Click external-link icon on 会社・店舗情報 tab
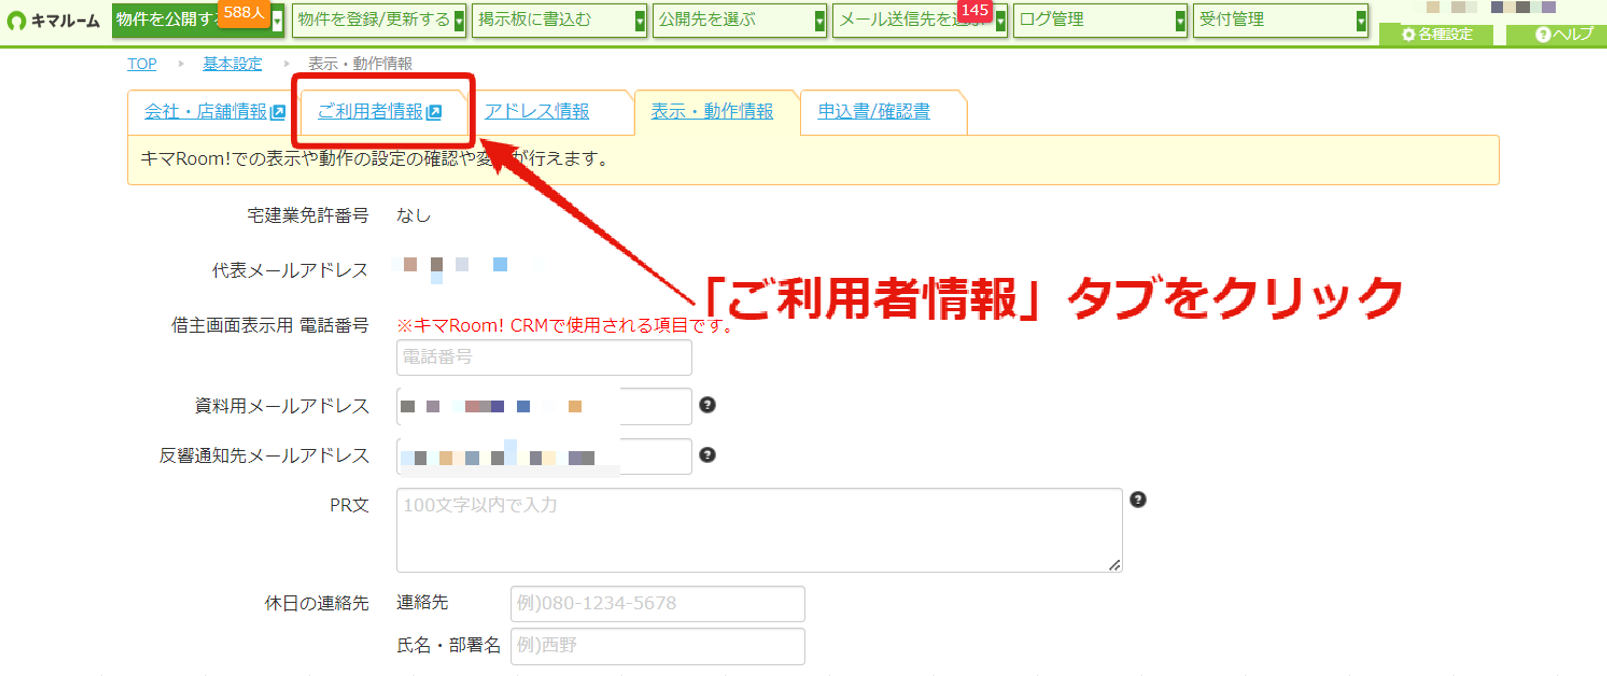 [x=278, y=112]
